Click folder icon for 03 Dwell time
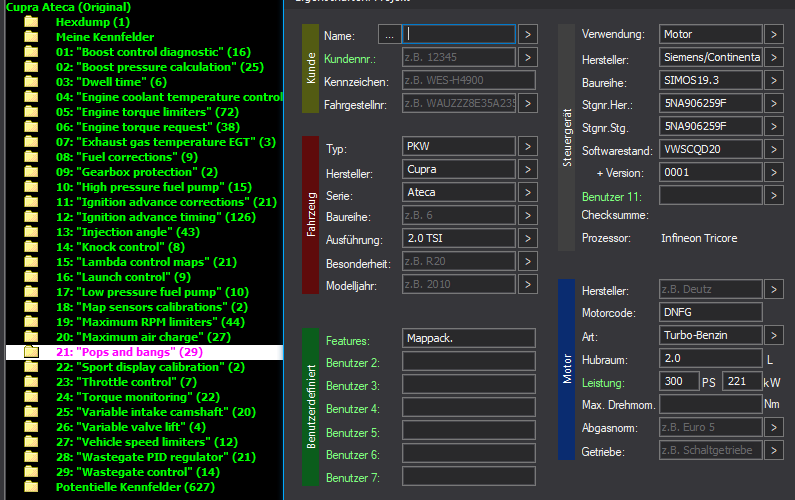Screen dimensions: 795x500 tap(31, 82)
